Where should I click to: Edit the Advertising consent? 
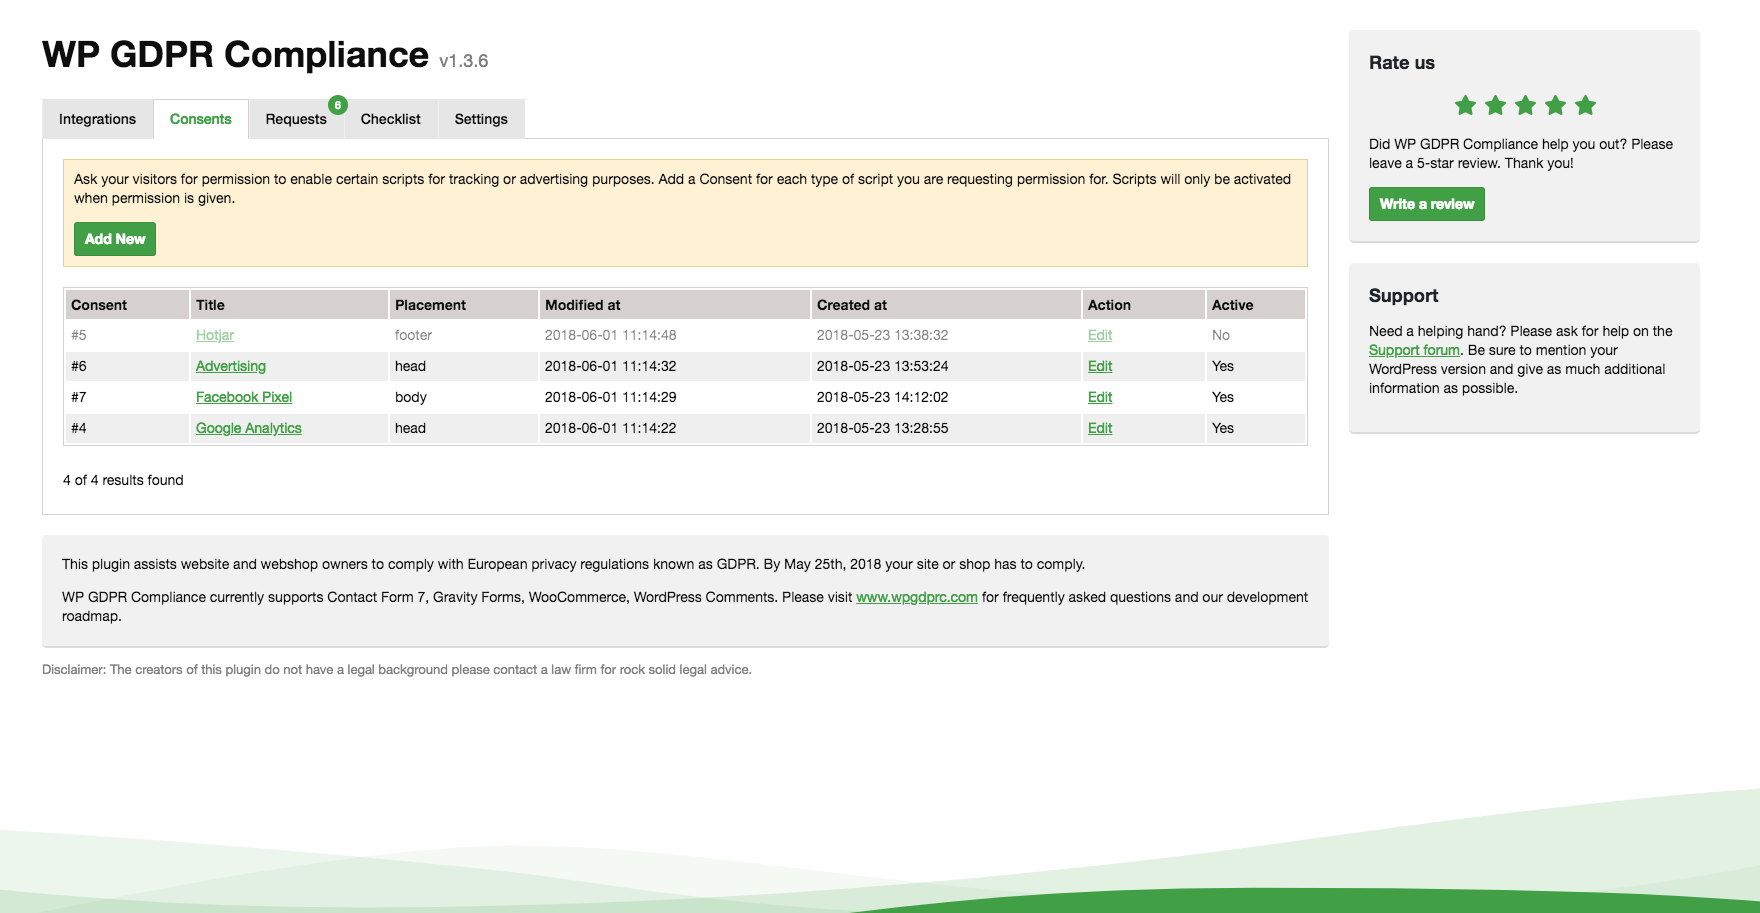point(1100,366)
